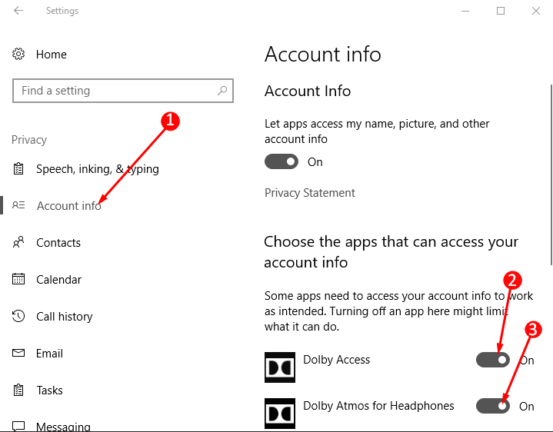Click the Speech, inking, & typing clipboard icon
This screenshot has width=553, height=432.
tap(18, 169)
